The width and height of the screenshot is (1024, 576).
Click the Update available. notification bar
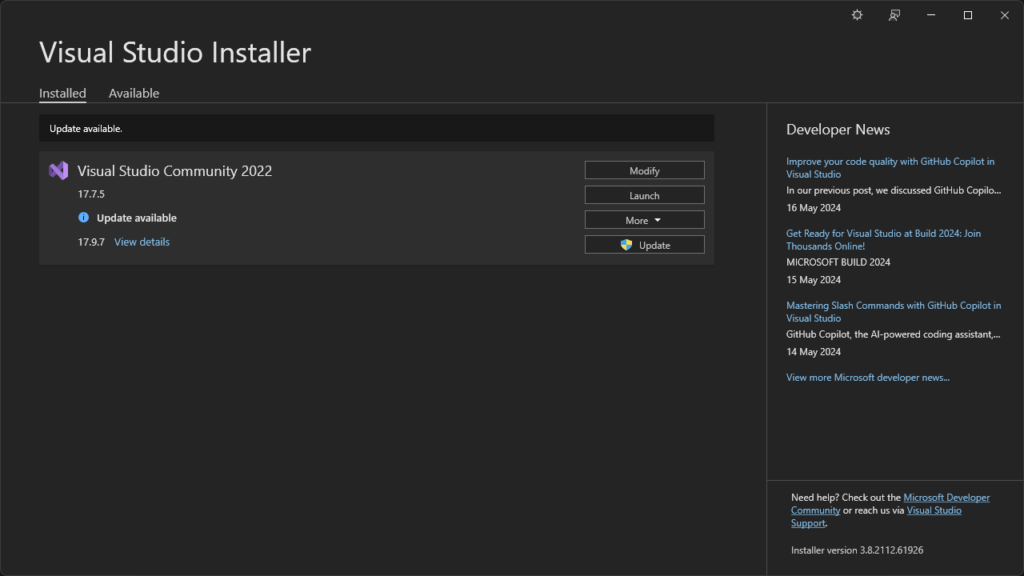[x=377, y=129]
